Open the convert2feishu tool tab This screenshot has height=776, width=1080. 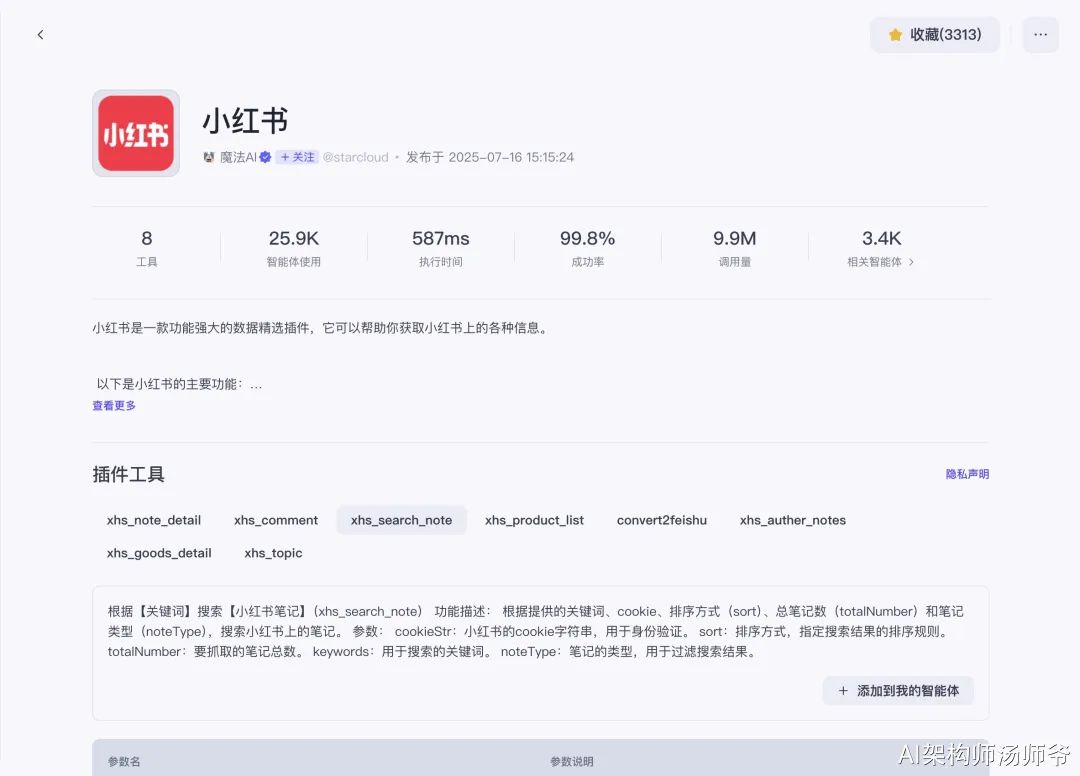(x=662, y=520)
